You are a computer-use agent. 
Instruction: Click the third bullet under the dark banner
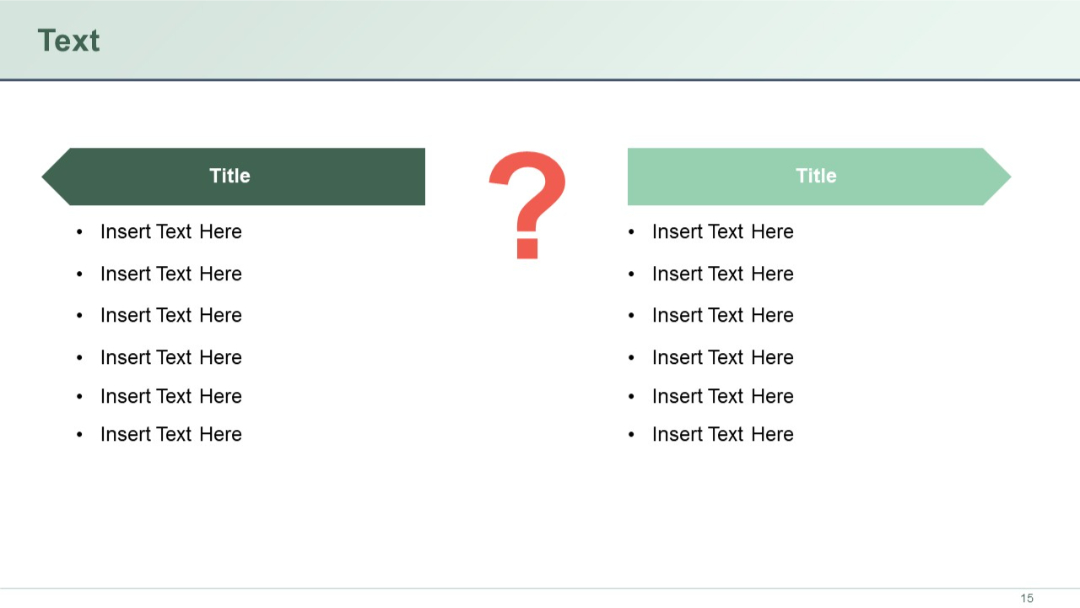(x=170, y=315)
